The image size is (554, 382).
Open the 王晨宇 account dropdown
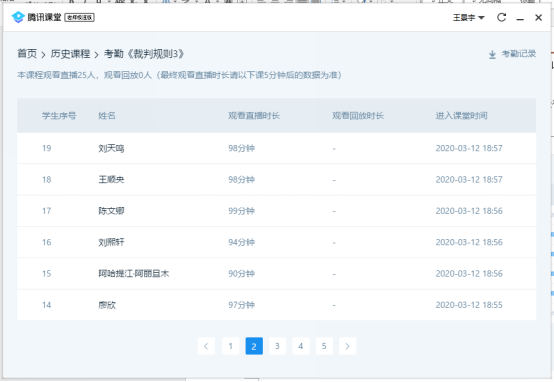point(468,17)
